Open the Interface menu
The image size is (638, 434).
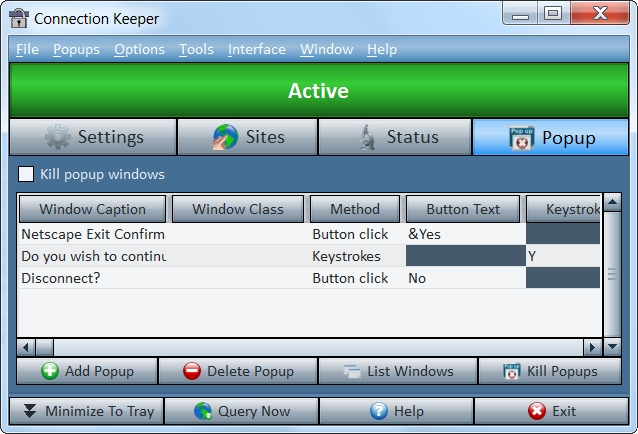257,49
